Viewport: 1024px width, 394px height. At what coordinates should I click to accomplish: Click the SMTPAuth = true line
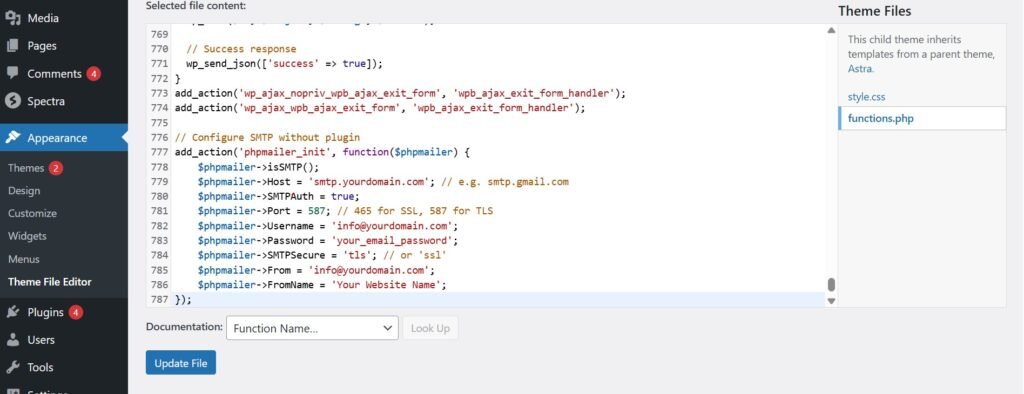[279, 196]
